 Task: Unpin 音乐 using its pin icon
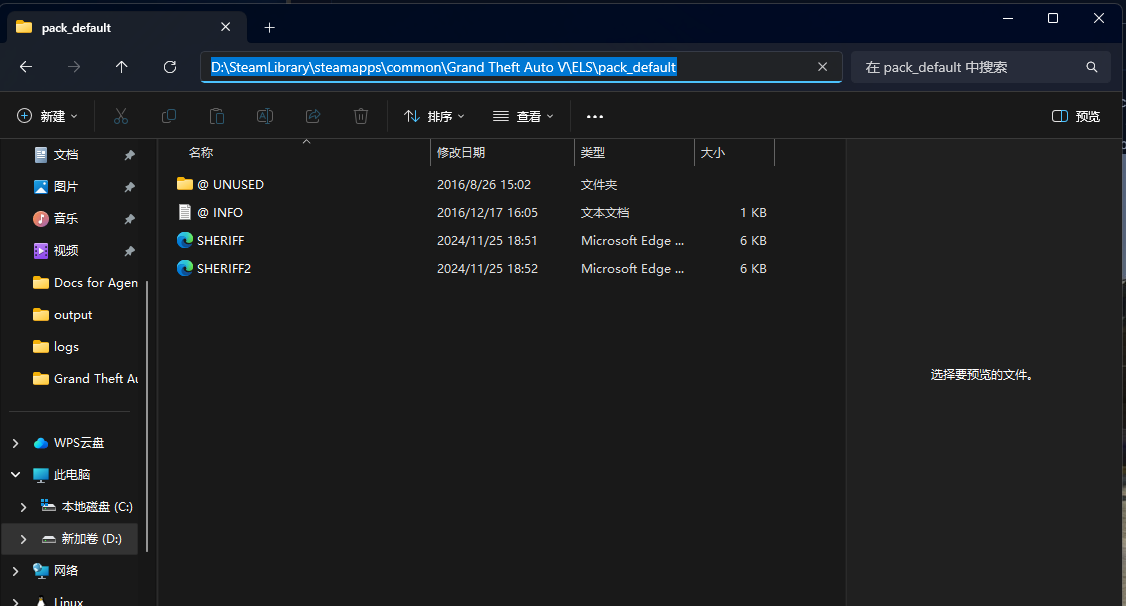[x=129, y=219]
